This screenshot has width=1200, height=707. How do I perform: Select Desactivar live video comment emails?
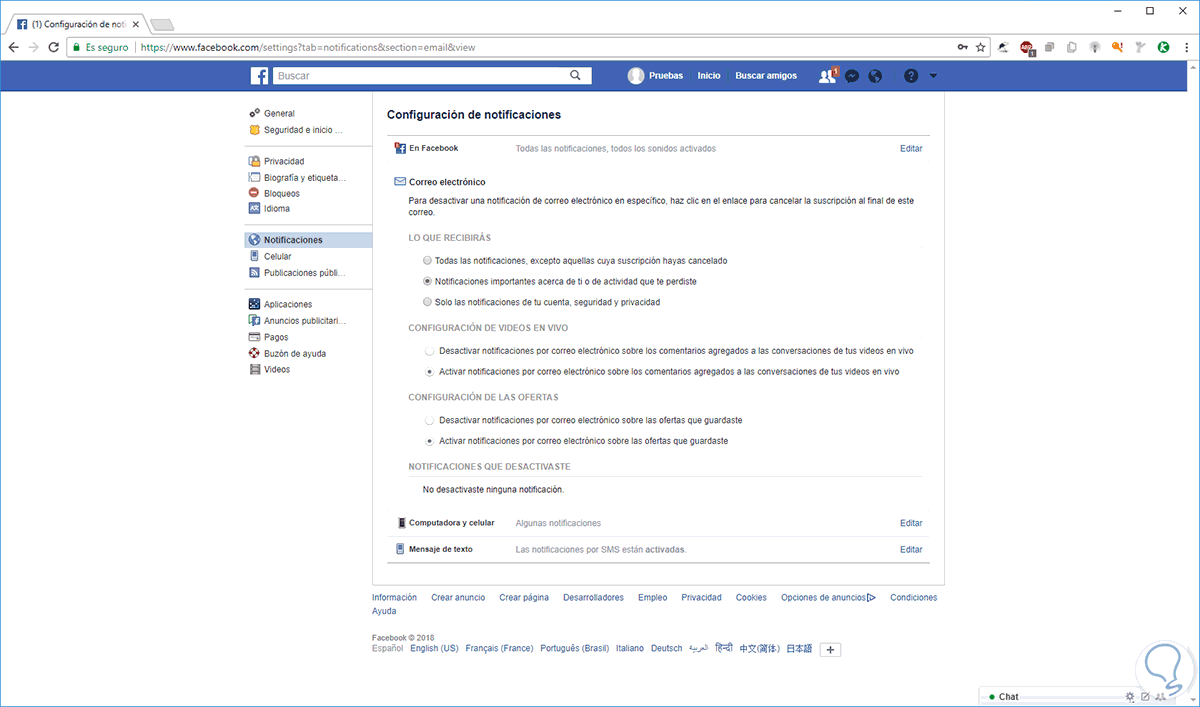(x=430, y=351)
